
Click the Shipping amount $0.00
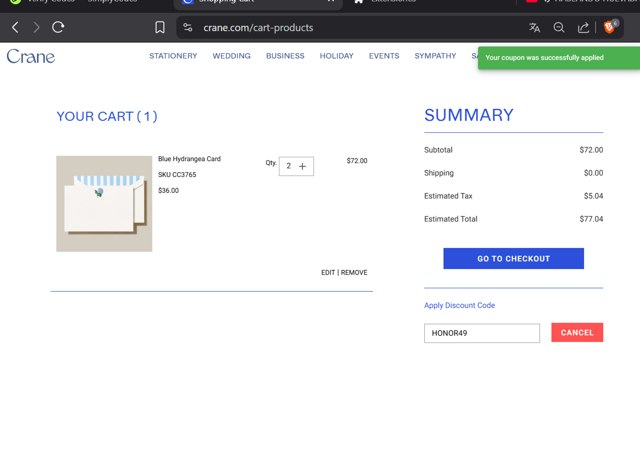click(593, 173)
